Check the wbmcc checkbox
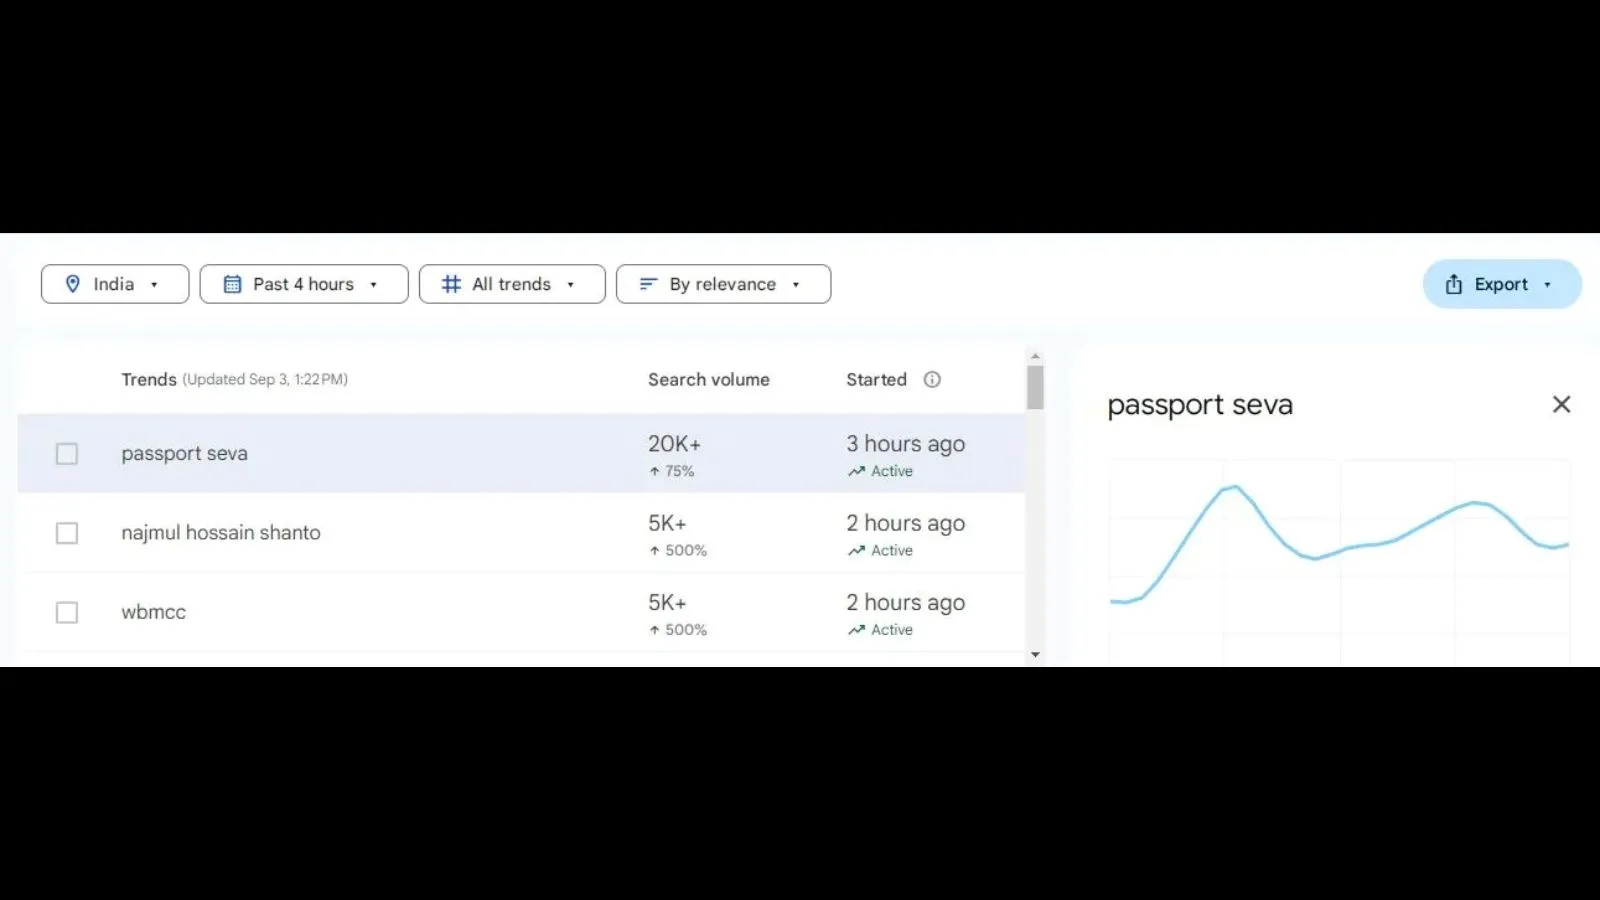 pos(66,612)
